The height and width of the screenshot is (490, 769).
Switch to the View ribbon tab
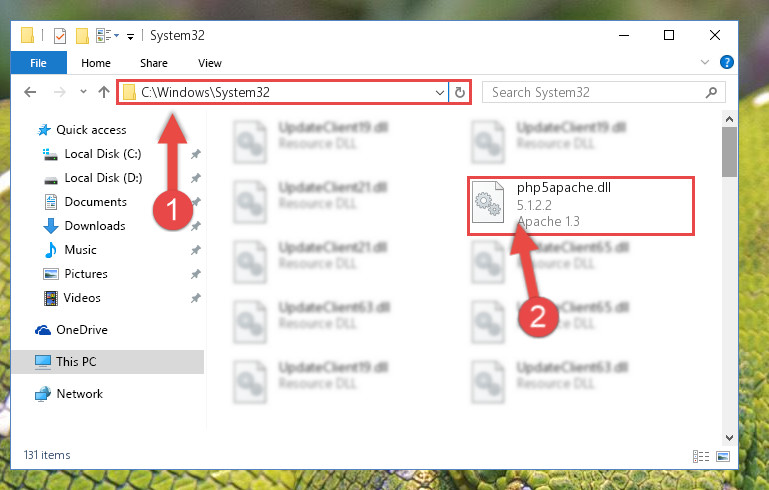click(x=210, y=63)
